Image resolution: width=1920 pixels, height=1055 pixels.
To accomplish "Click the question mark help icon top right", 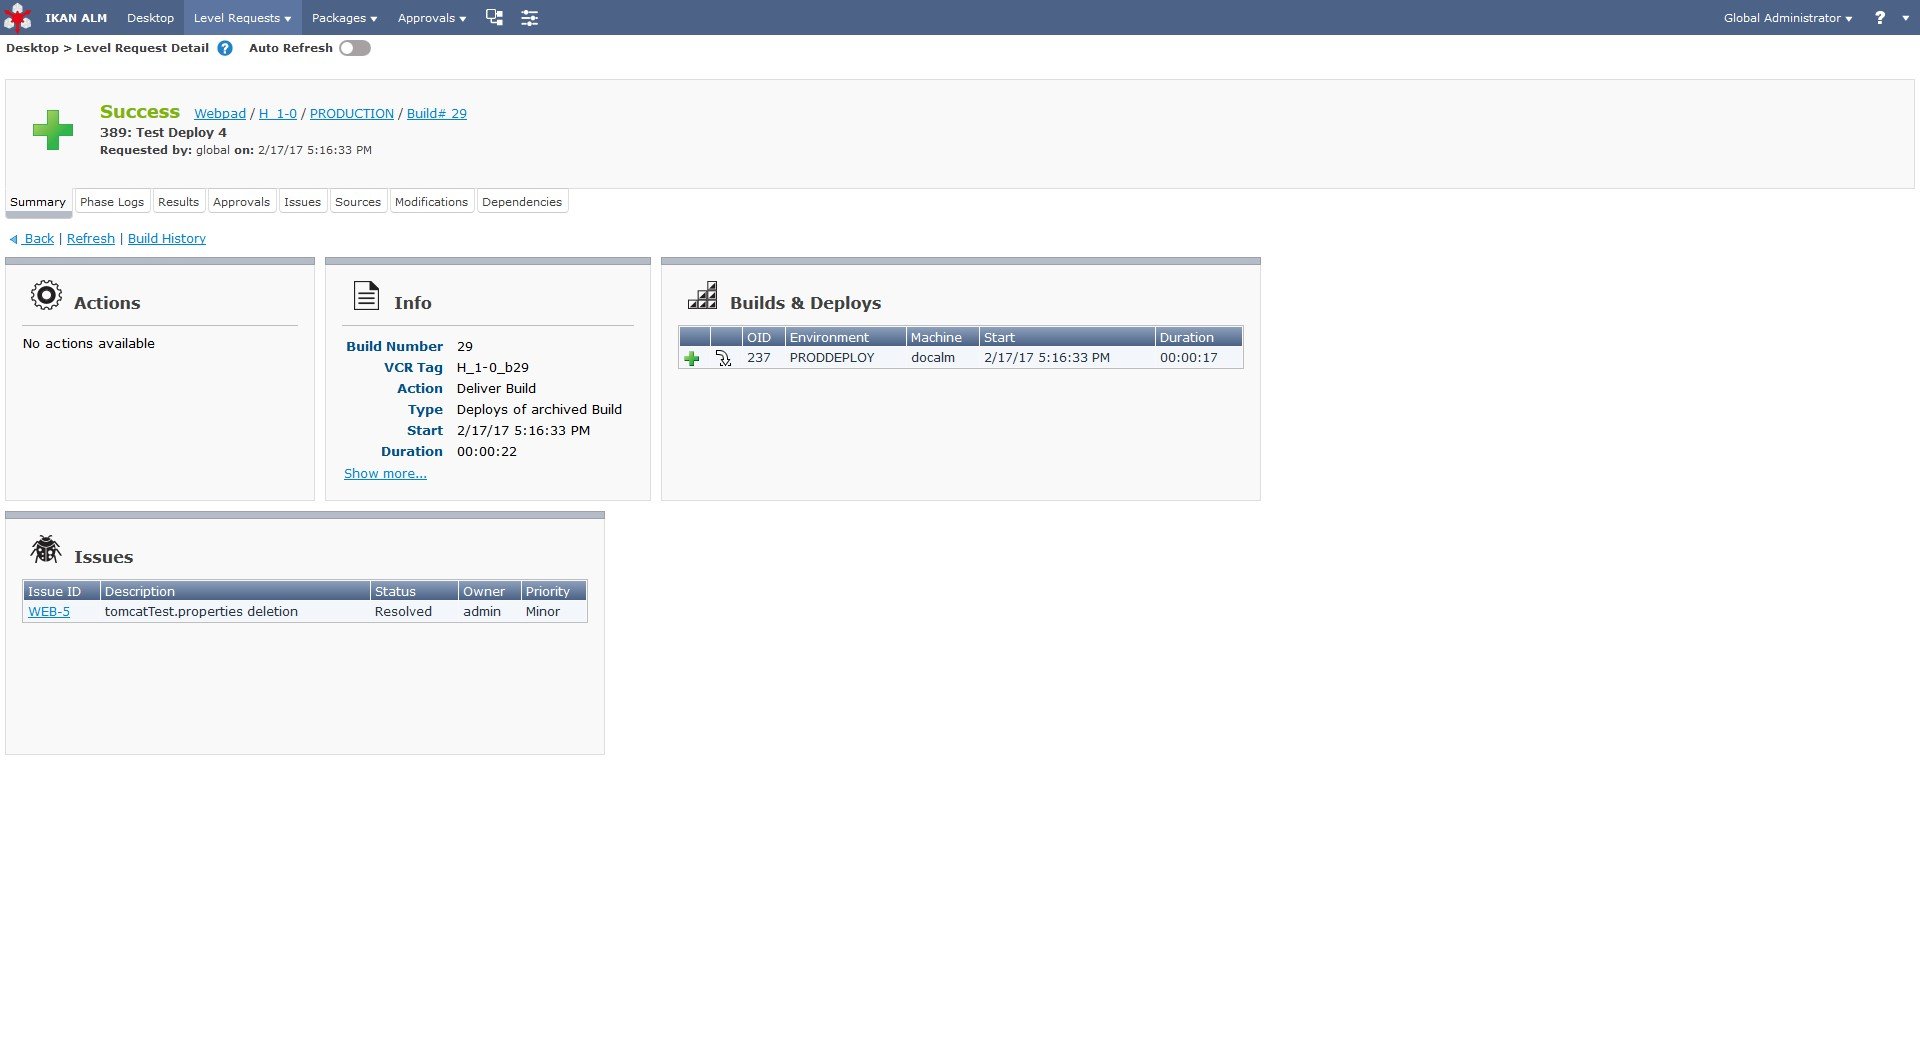I will [x=1880, y=18].
